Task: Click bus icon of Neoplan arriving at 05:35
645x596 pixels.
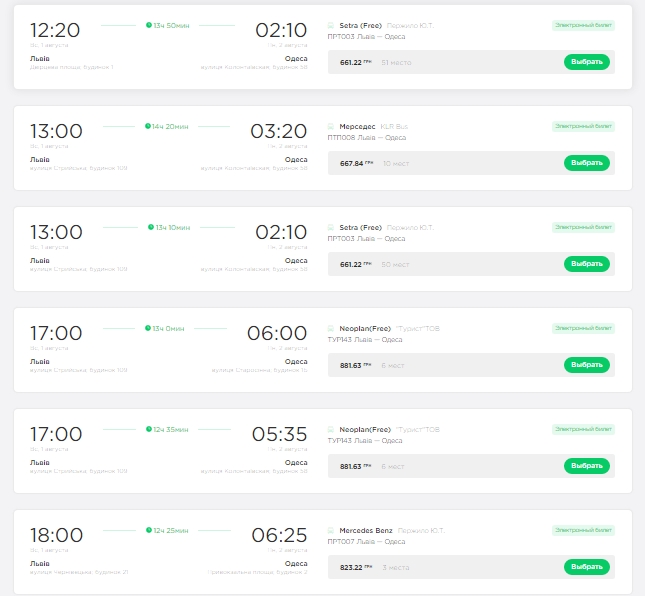Action: (x=331, y=429)
